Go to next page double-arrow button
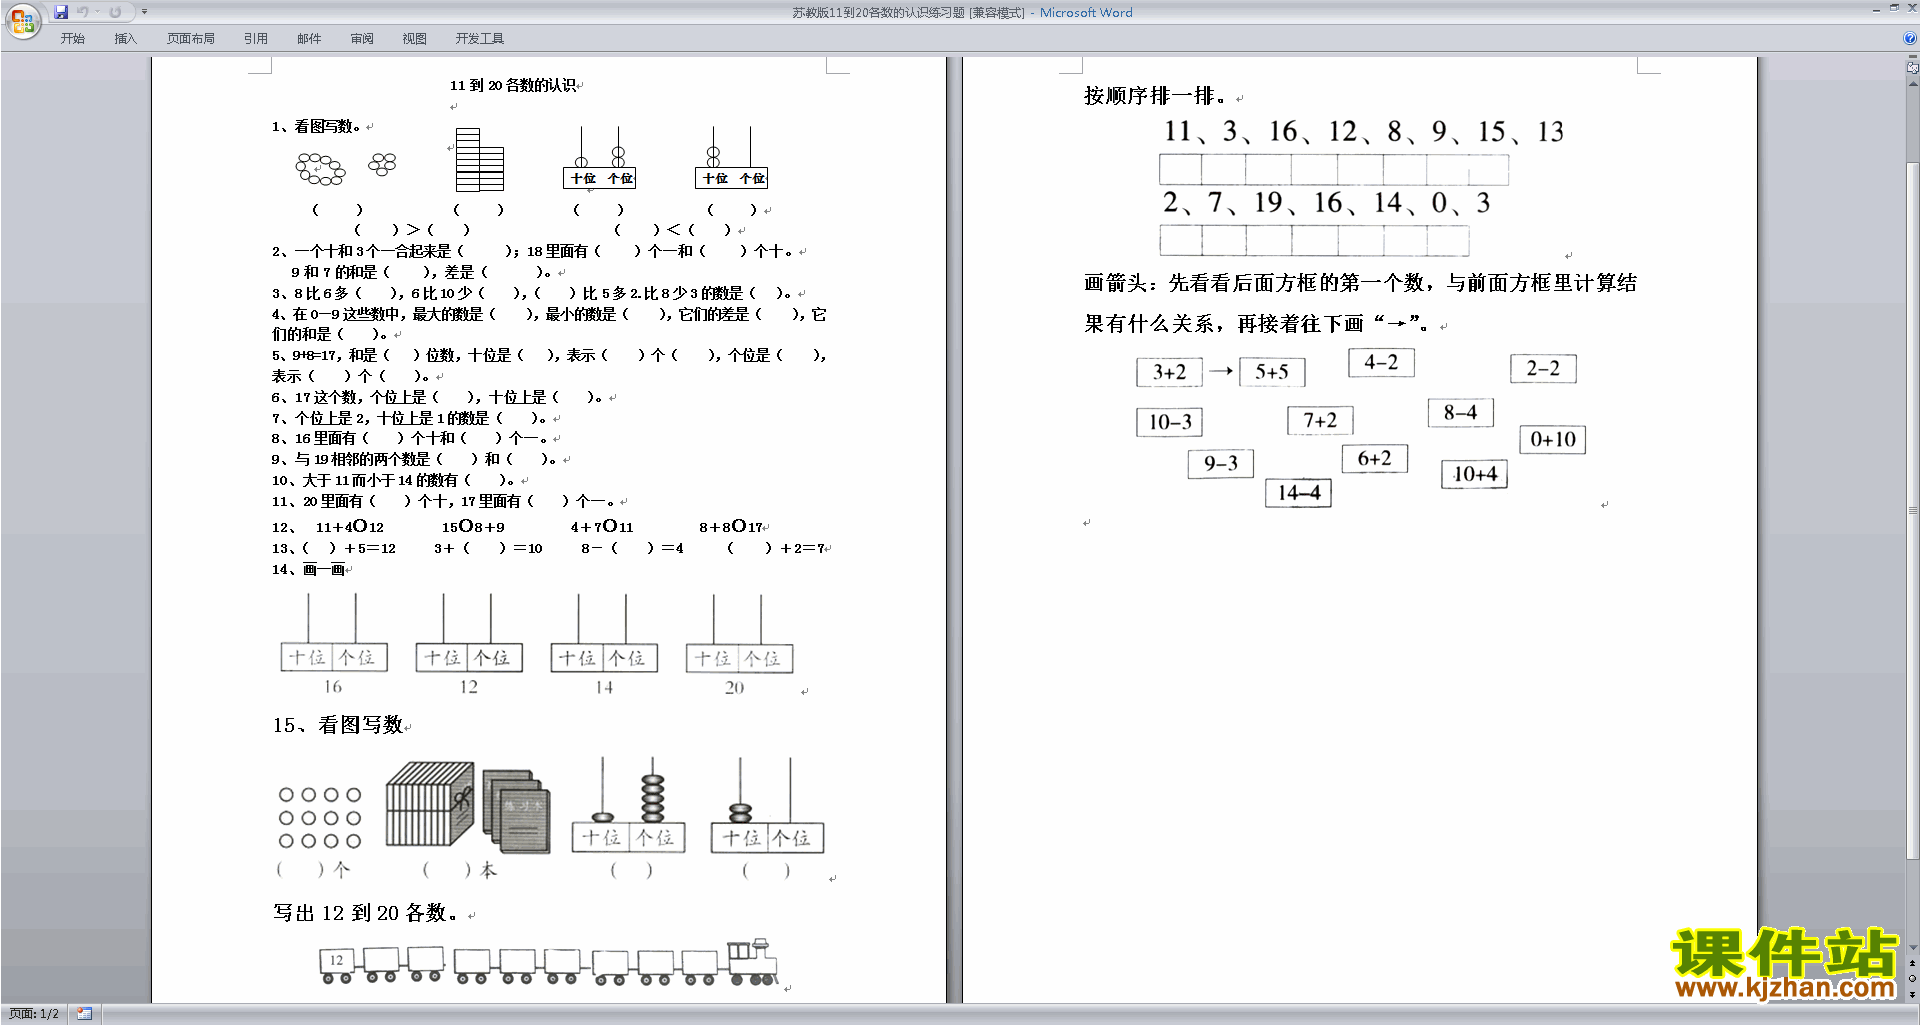The image size is (1920, 1025). pyautogui.click(x=1913, y=994)
